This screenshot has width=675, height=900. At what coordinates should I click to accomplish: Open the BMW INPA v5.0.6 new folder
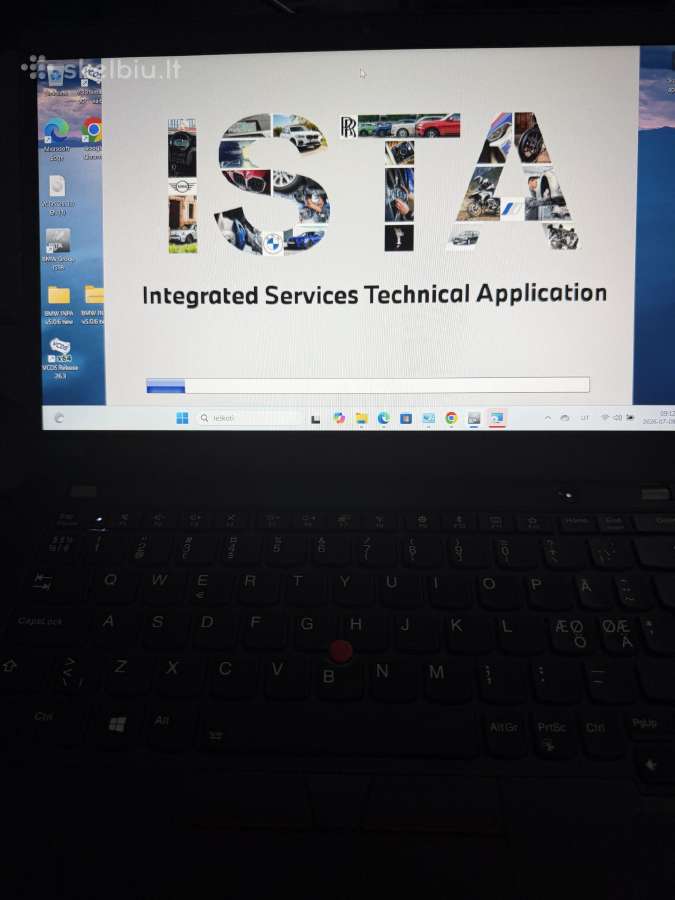(x=59, y=305)
